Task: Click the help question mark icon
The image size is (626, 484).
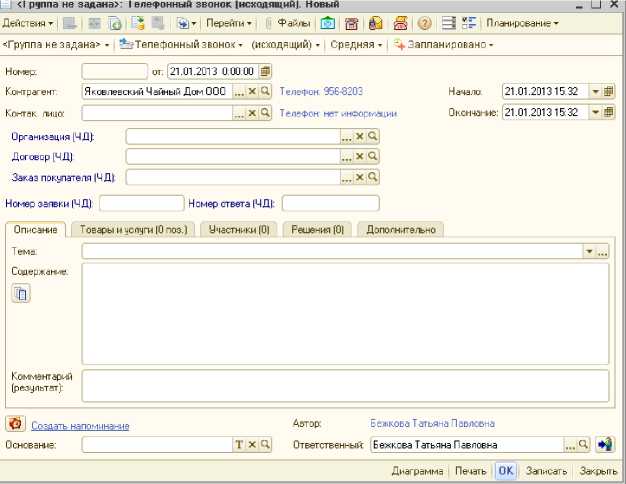Action: tap(424, 23)
